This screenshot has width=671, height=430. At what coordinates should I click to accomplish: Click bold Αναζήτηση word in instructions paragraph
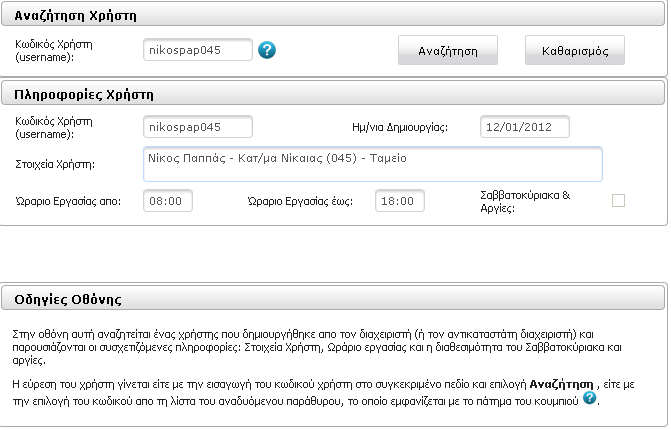pyautogui.click(x=561, y=384)
